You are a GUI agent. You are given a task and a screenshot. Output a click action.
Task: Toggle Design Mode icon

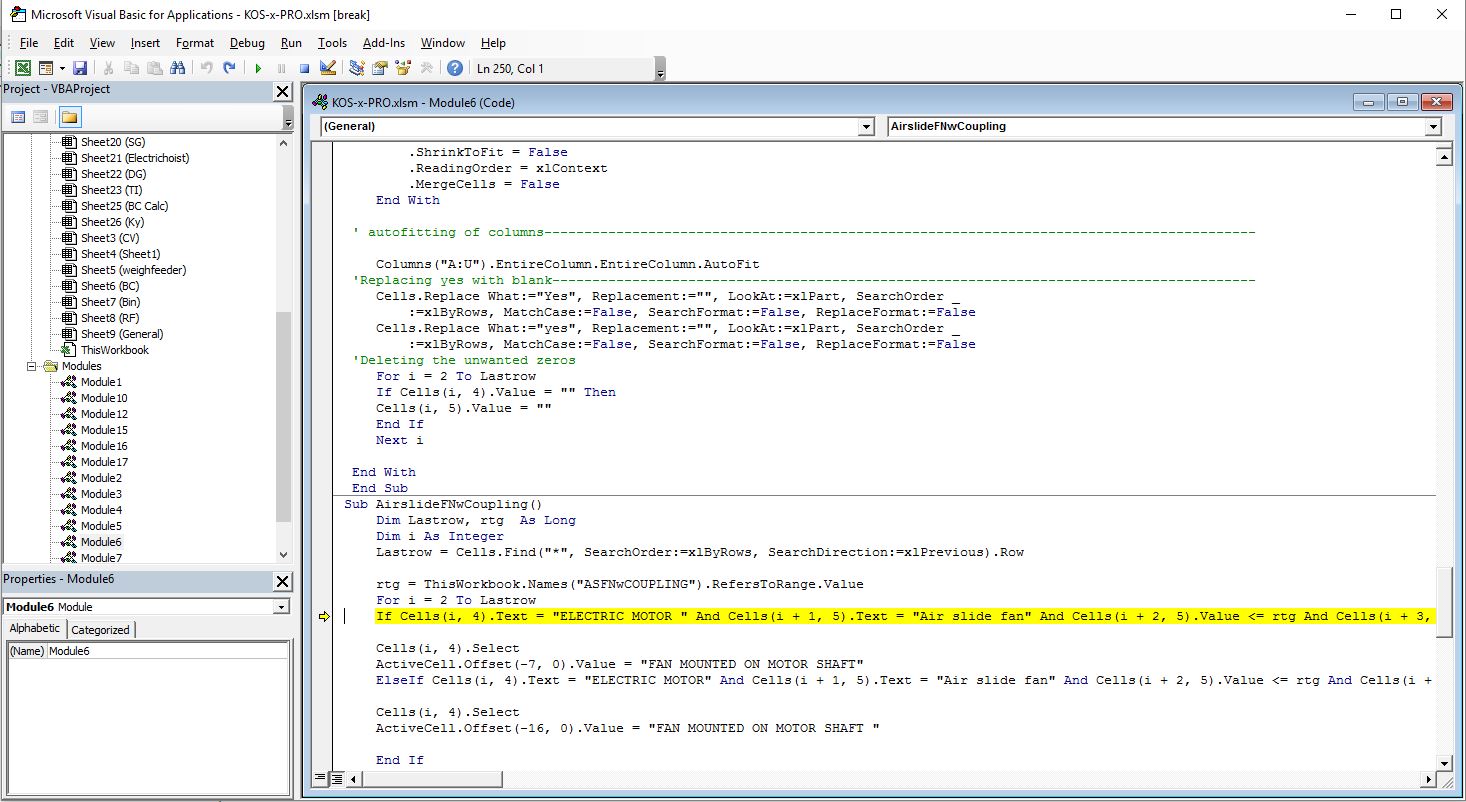click(327, 68)
